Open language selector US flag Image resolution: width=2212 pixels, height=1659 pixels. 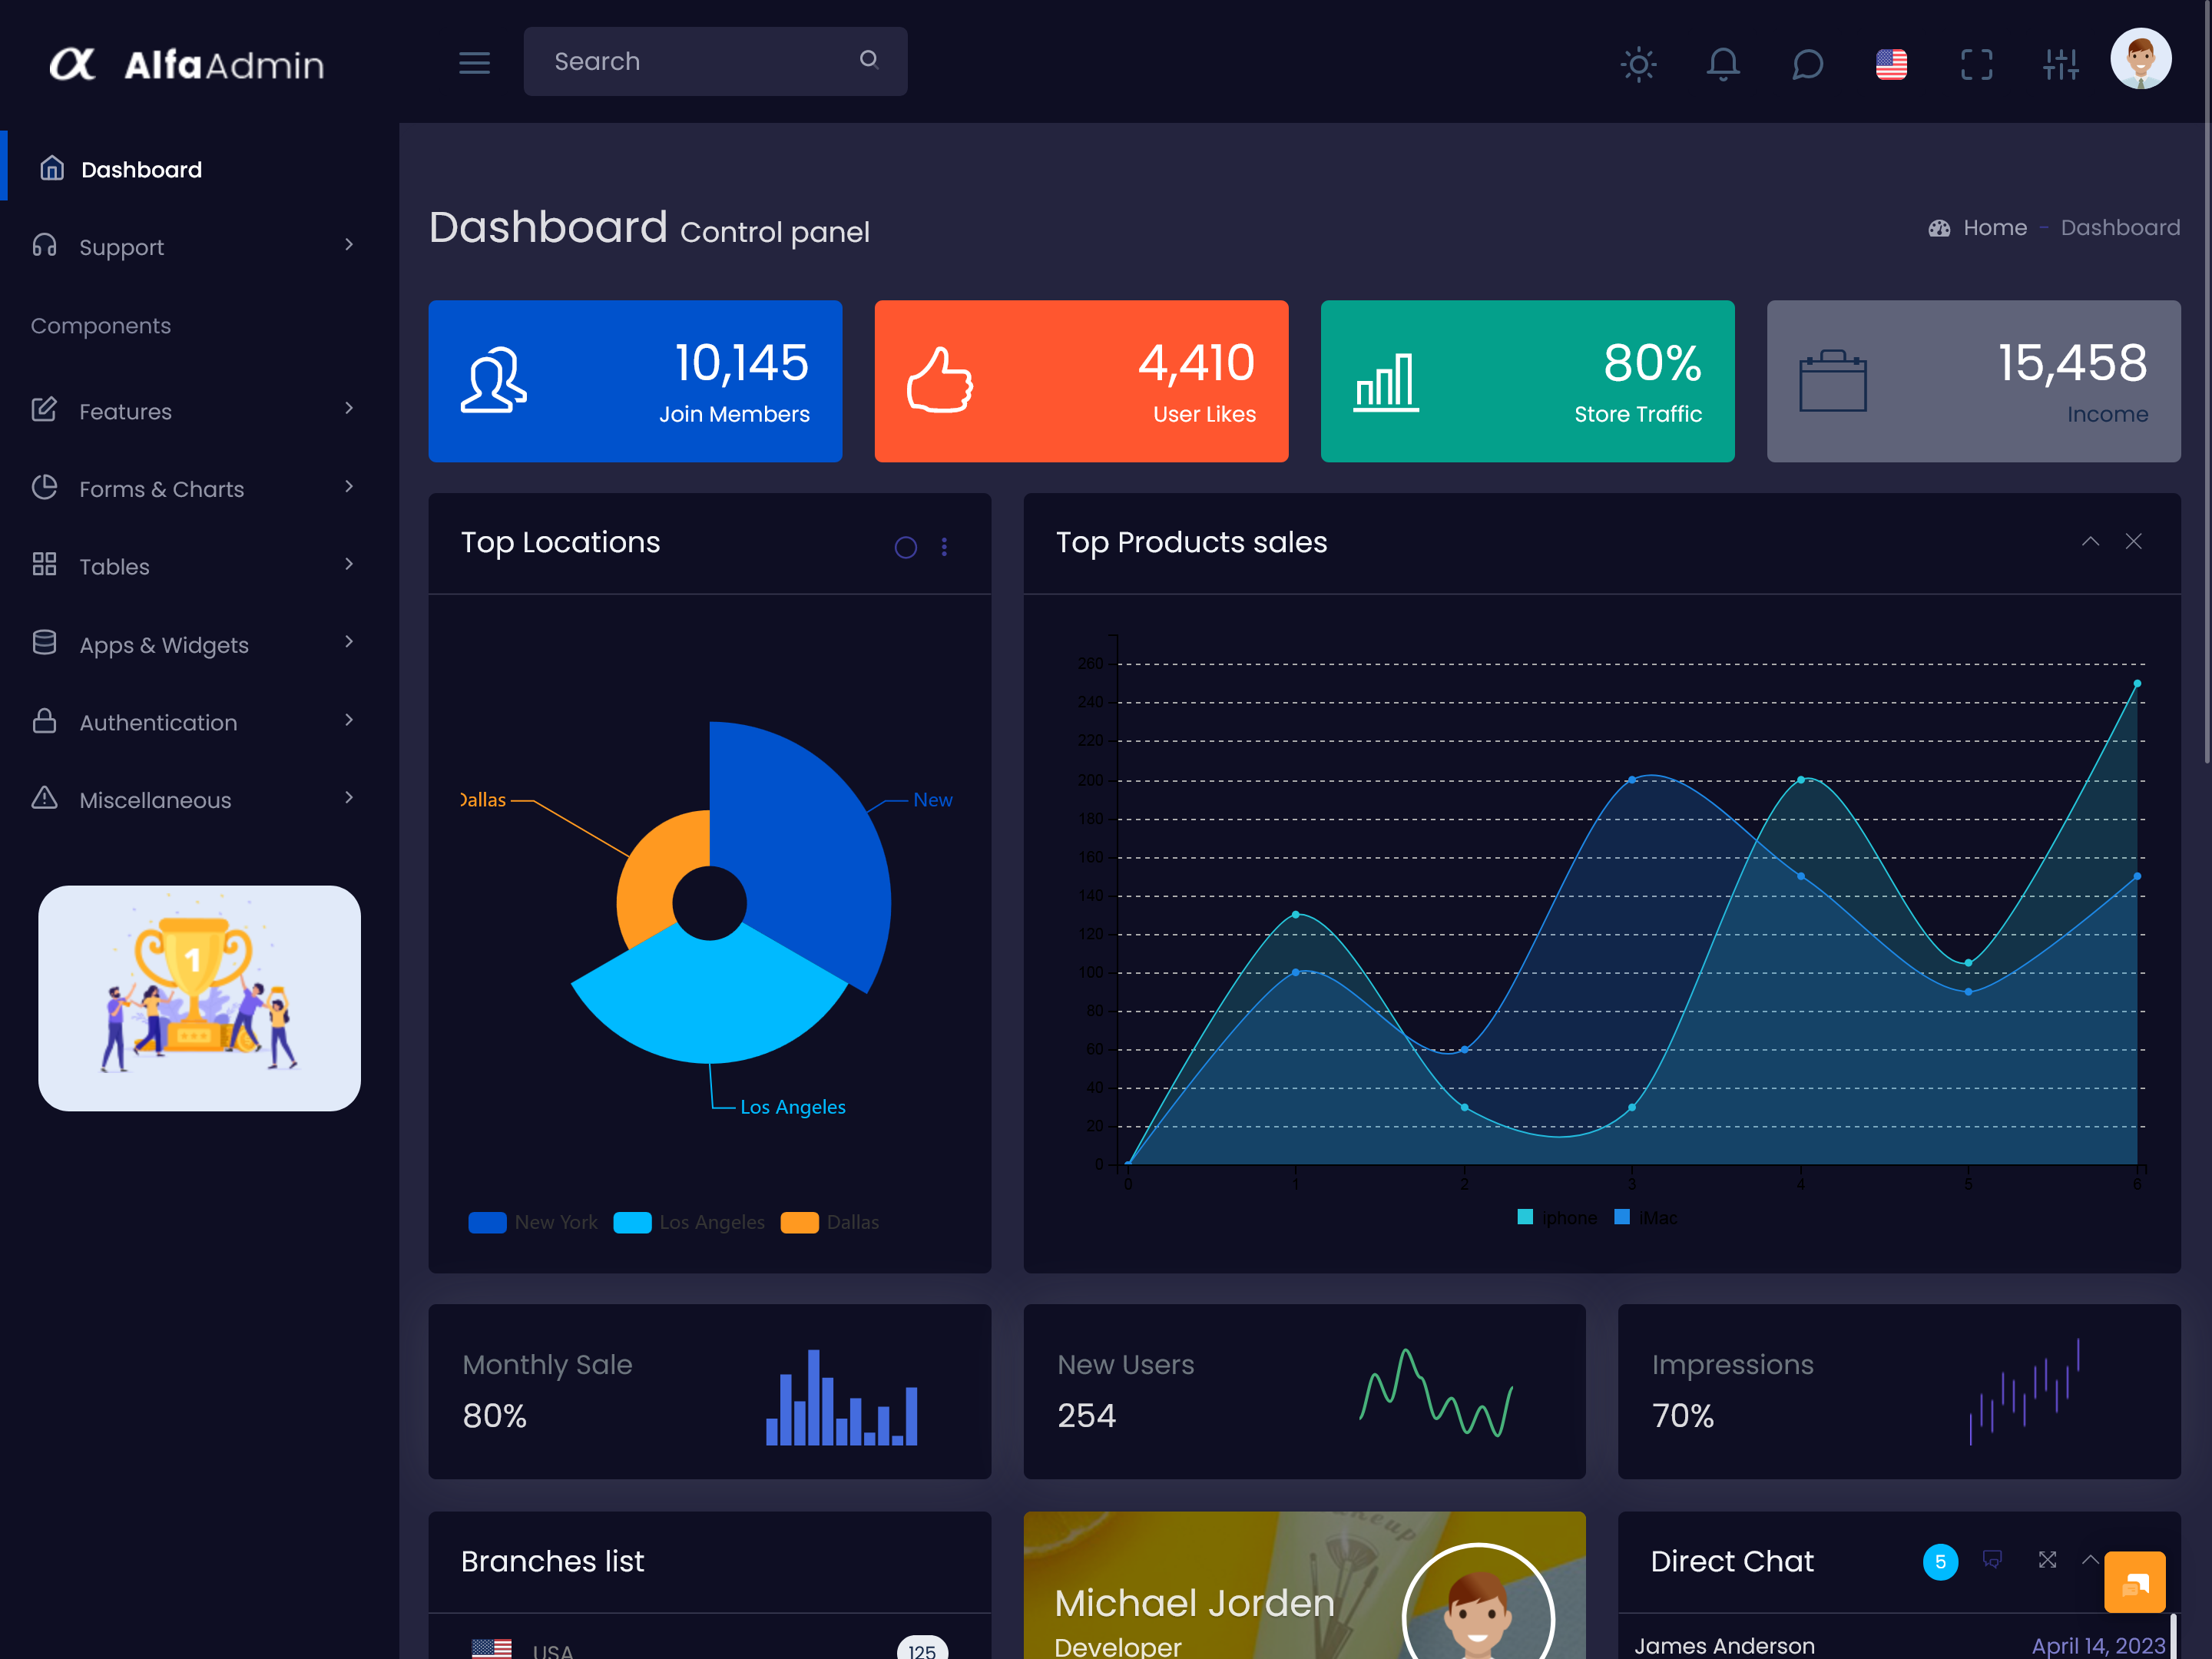point(1891,65)
